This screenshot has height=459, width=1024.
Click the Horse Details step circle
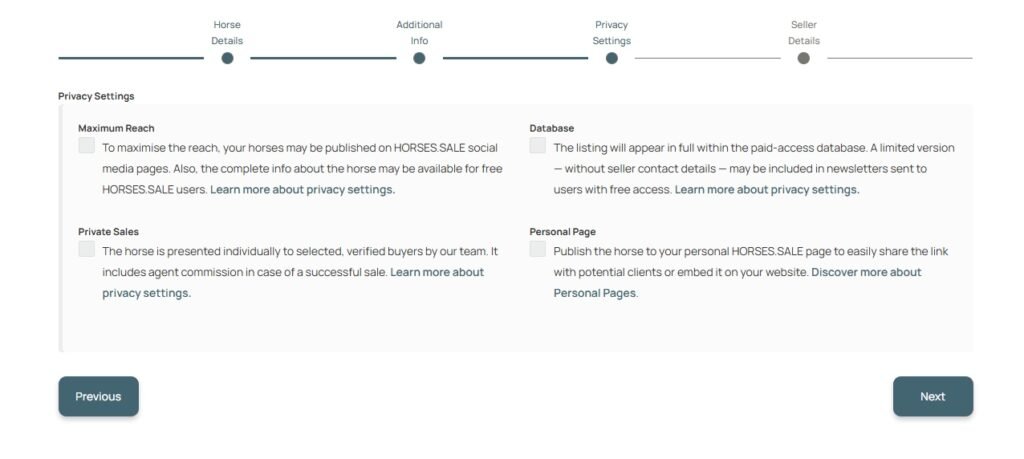pyautogui.click(x=227, y=58)
